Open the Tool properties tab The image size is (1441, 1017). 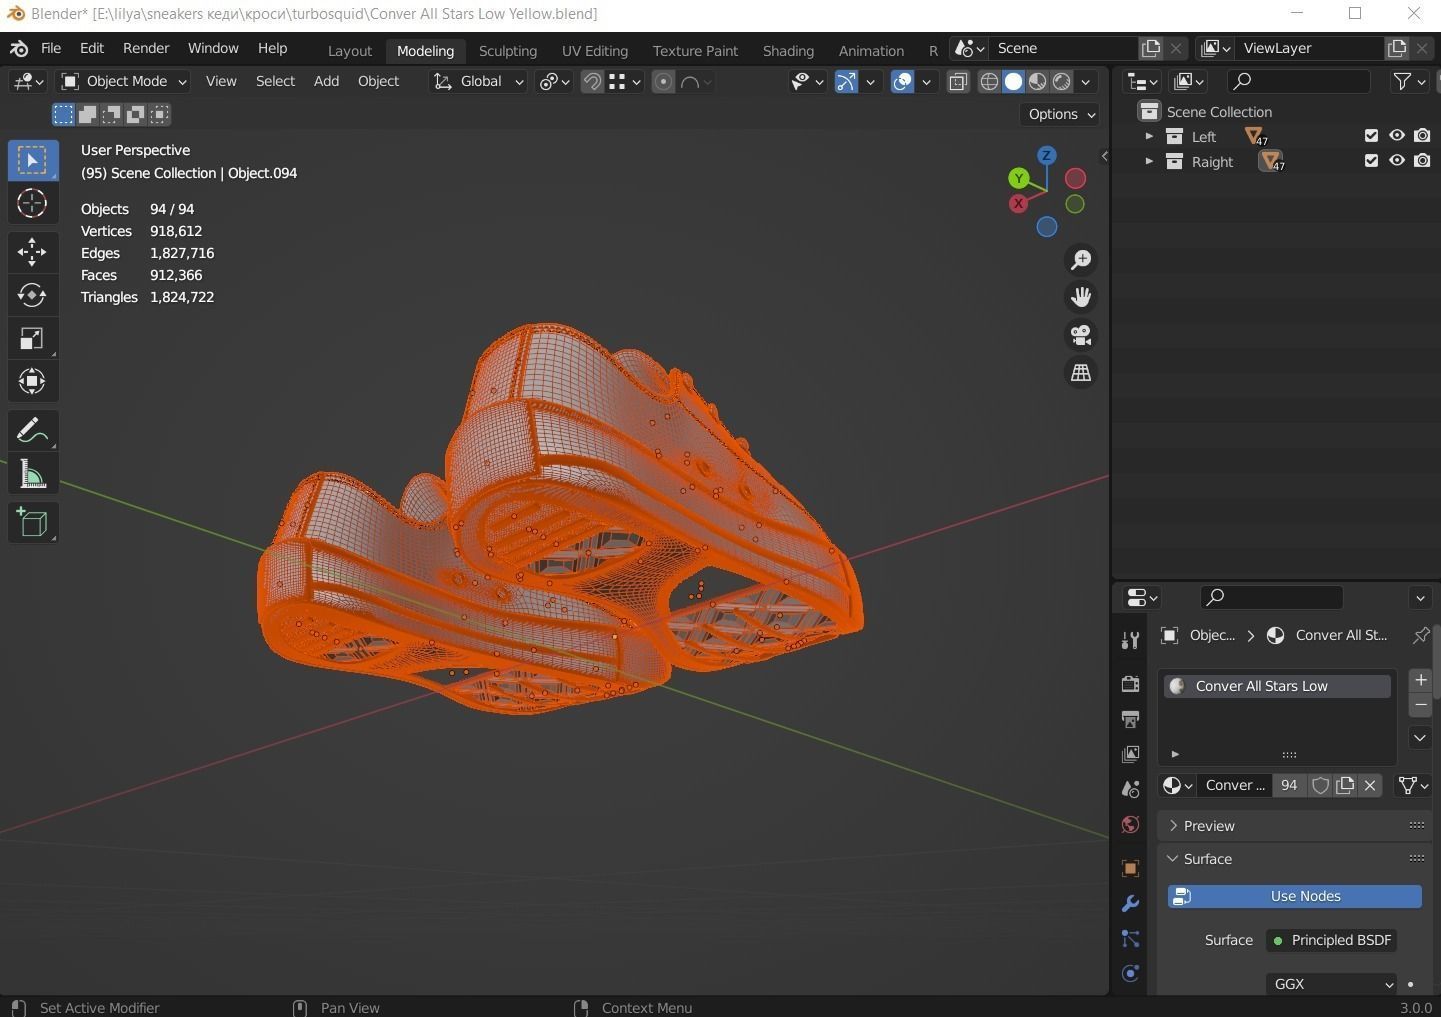[x=1131, y=640]
